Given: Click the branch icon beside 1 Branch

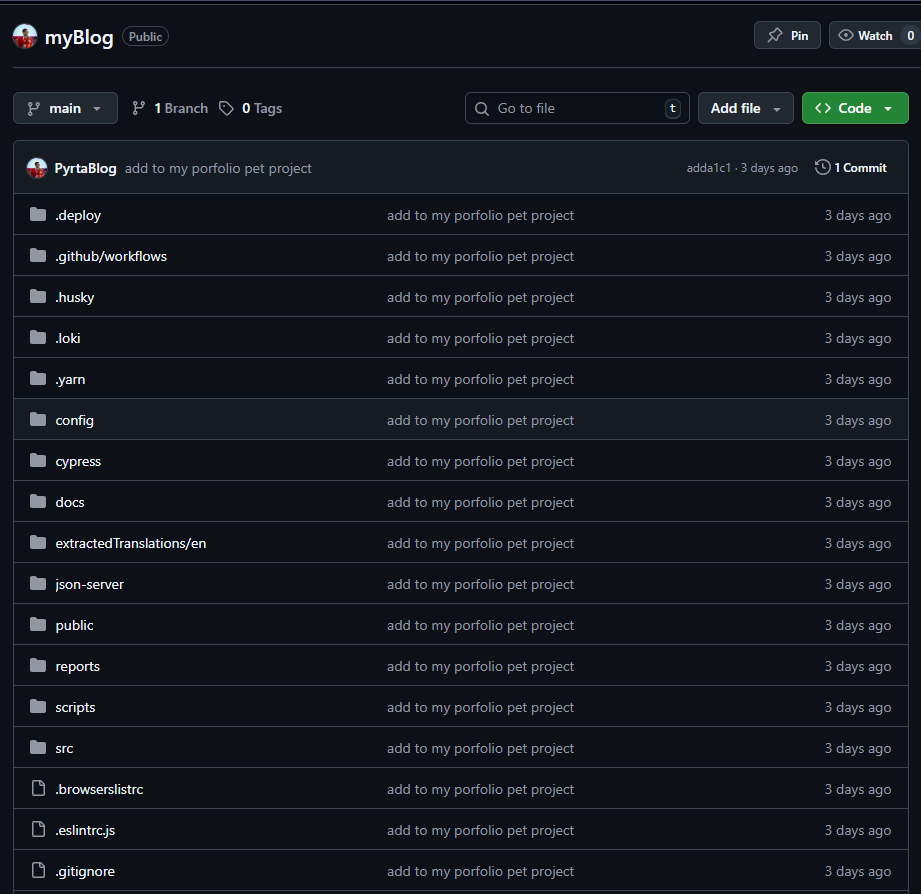Looking at the screenshot, I should (x=139, y=108).
